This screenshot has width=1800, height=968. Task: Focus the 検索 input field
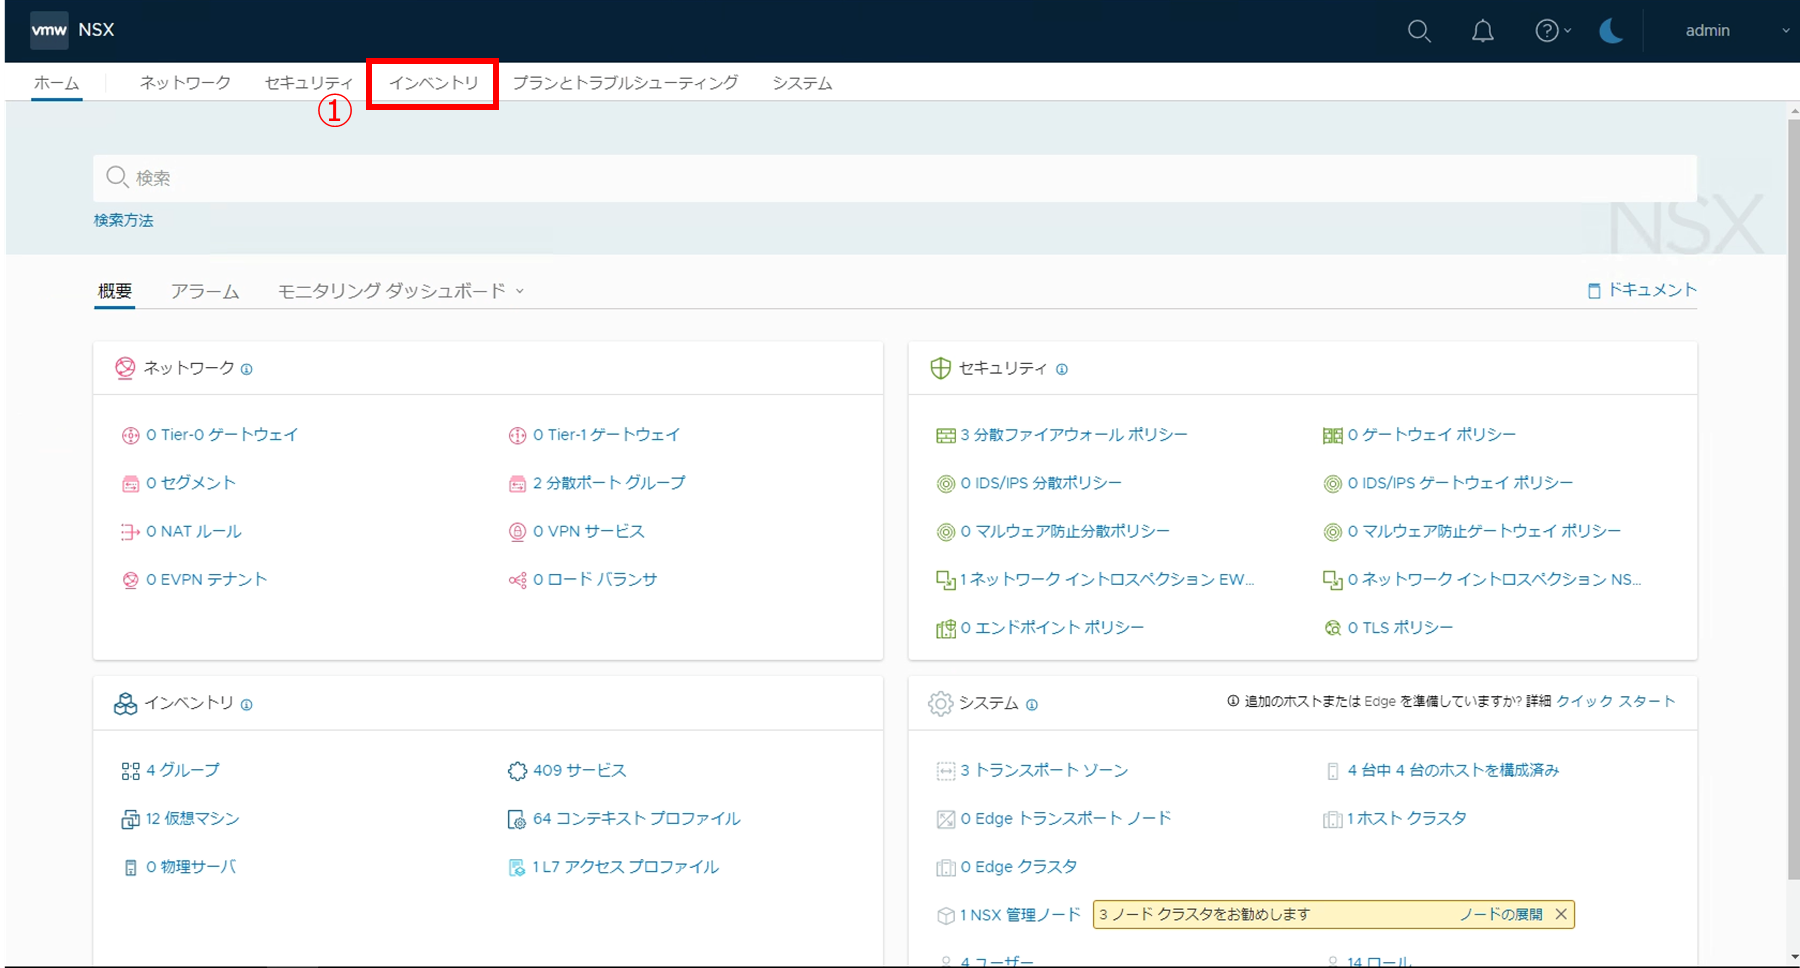pos(895,178)
